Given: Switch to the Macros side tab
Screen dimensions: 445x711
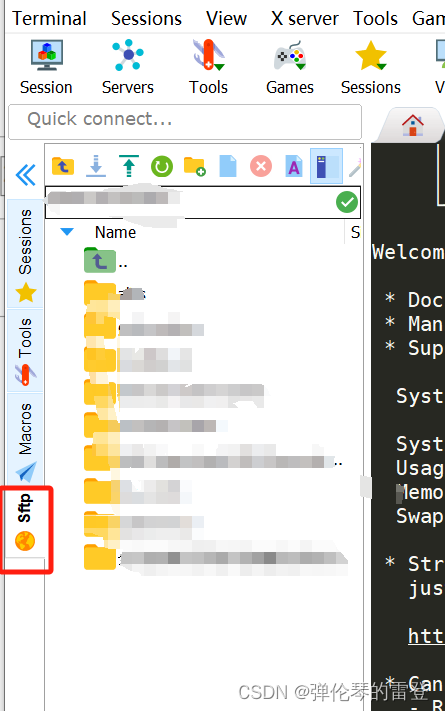Looking at the screenshot, I should click(25, 438).
